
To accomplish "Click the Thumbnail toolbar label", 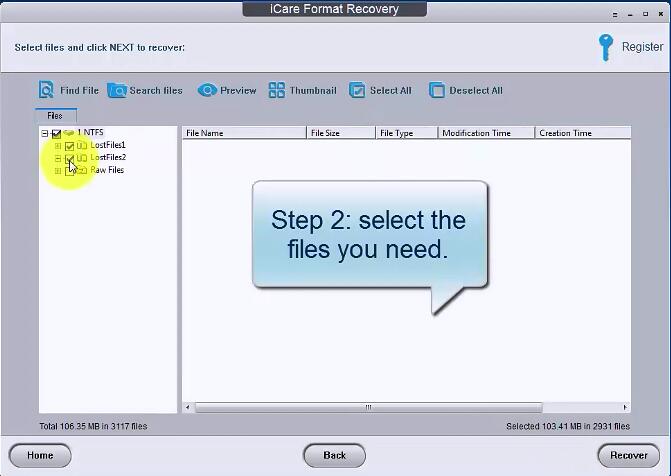I will [x=313, y=90].
